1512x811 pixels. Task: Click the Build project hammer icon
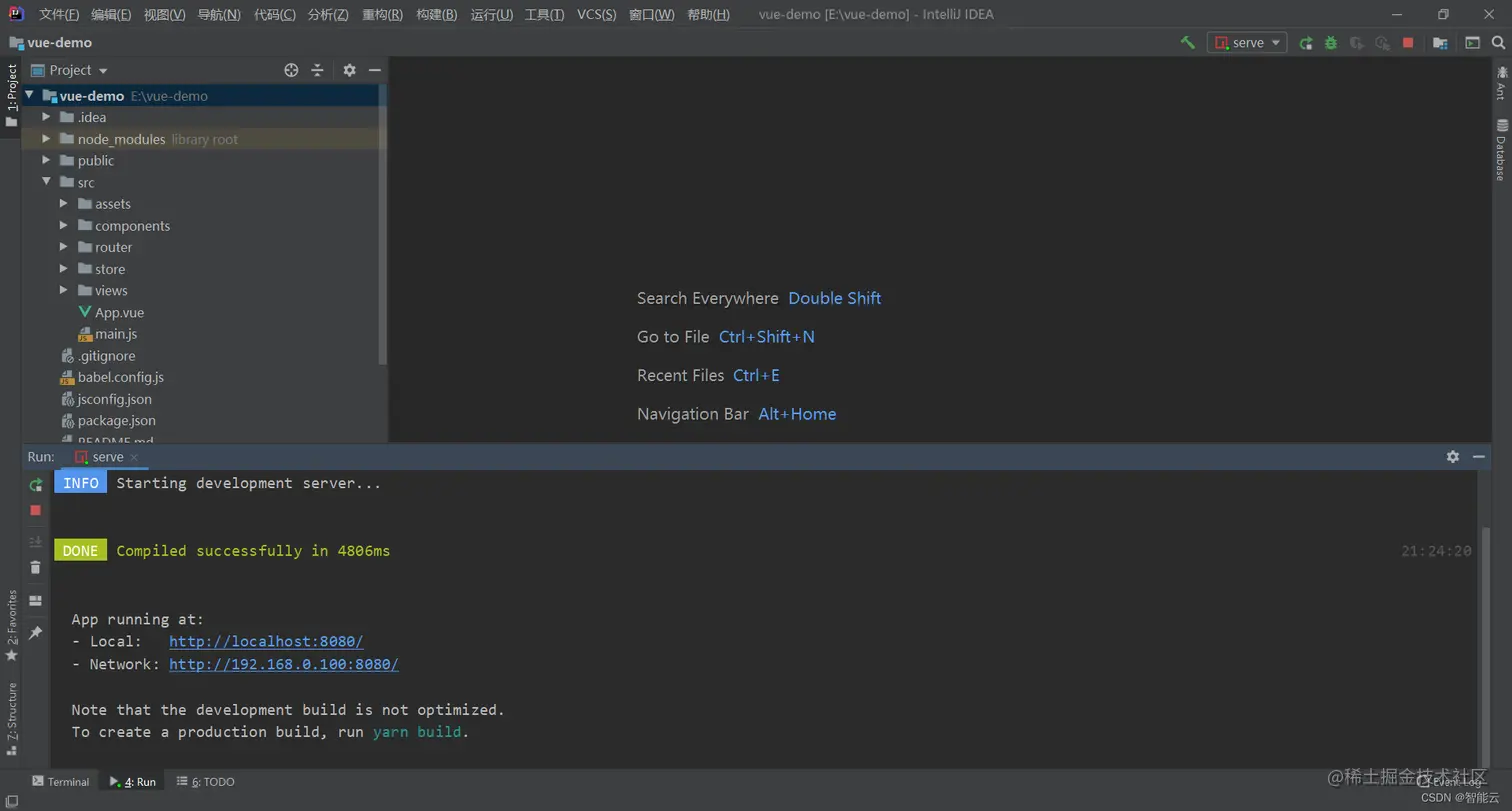coord(1188,43)
